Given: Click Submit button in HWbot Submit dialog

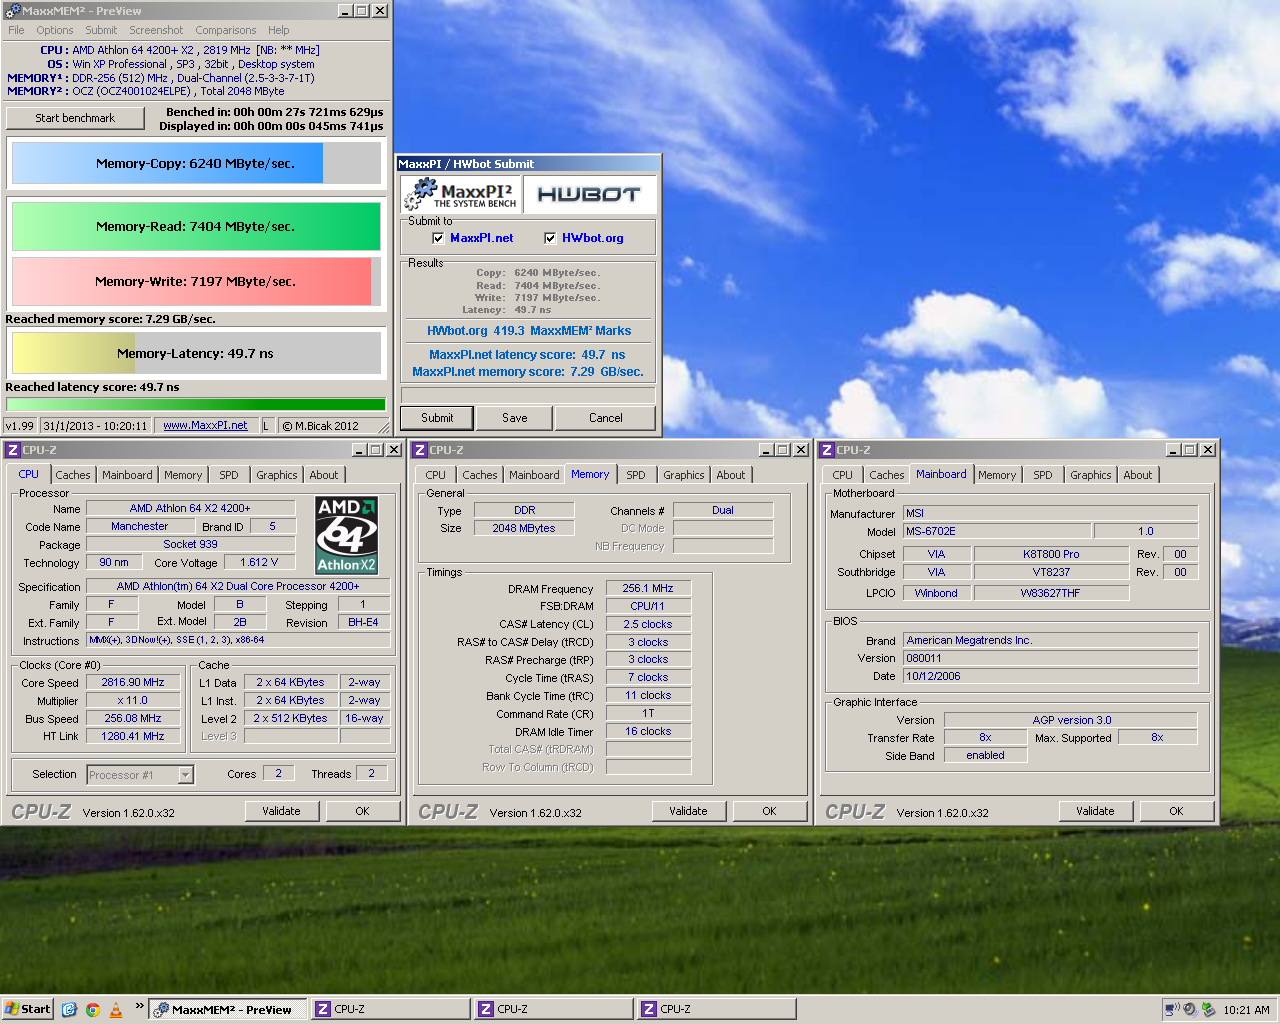Looking at the screenshot, I should click(437, 418).
